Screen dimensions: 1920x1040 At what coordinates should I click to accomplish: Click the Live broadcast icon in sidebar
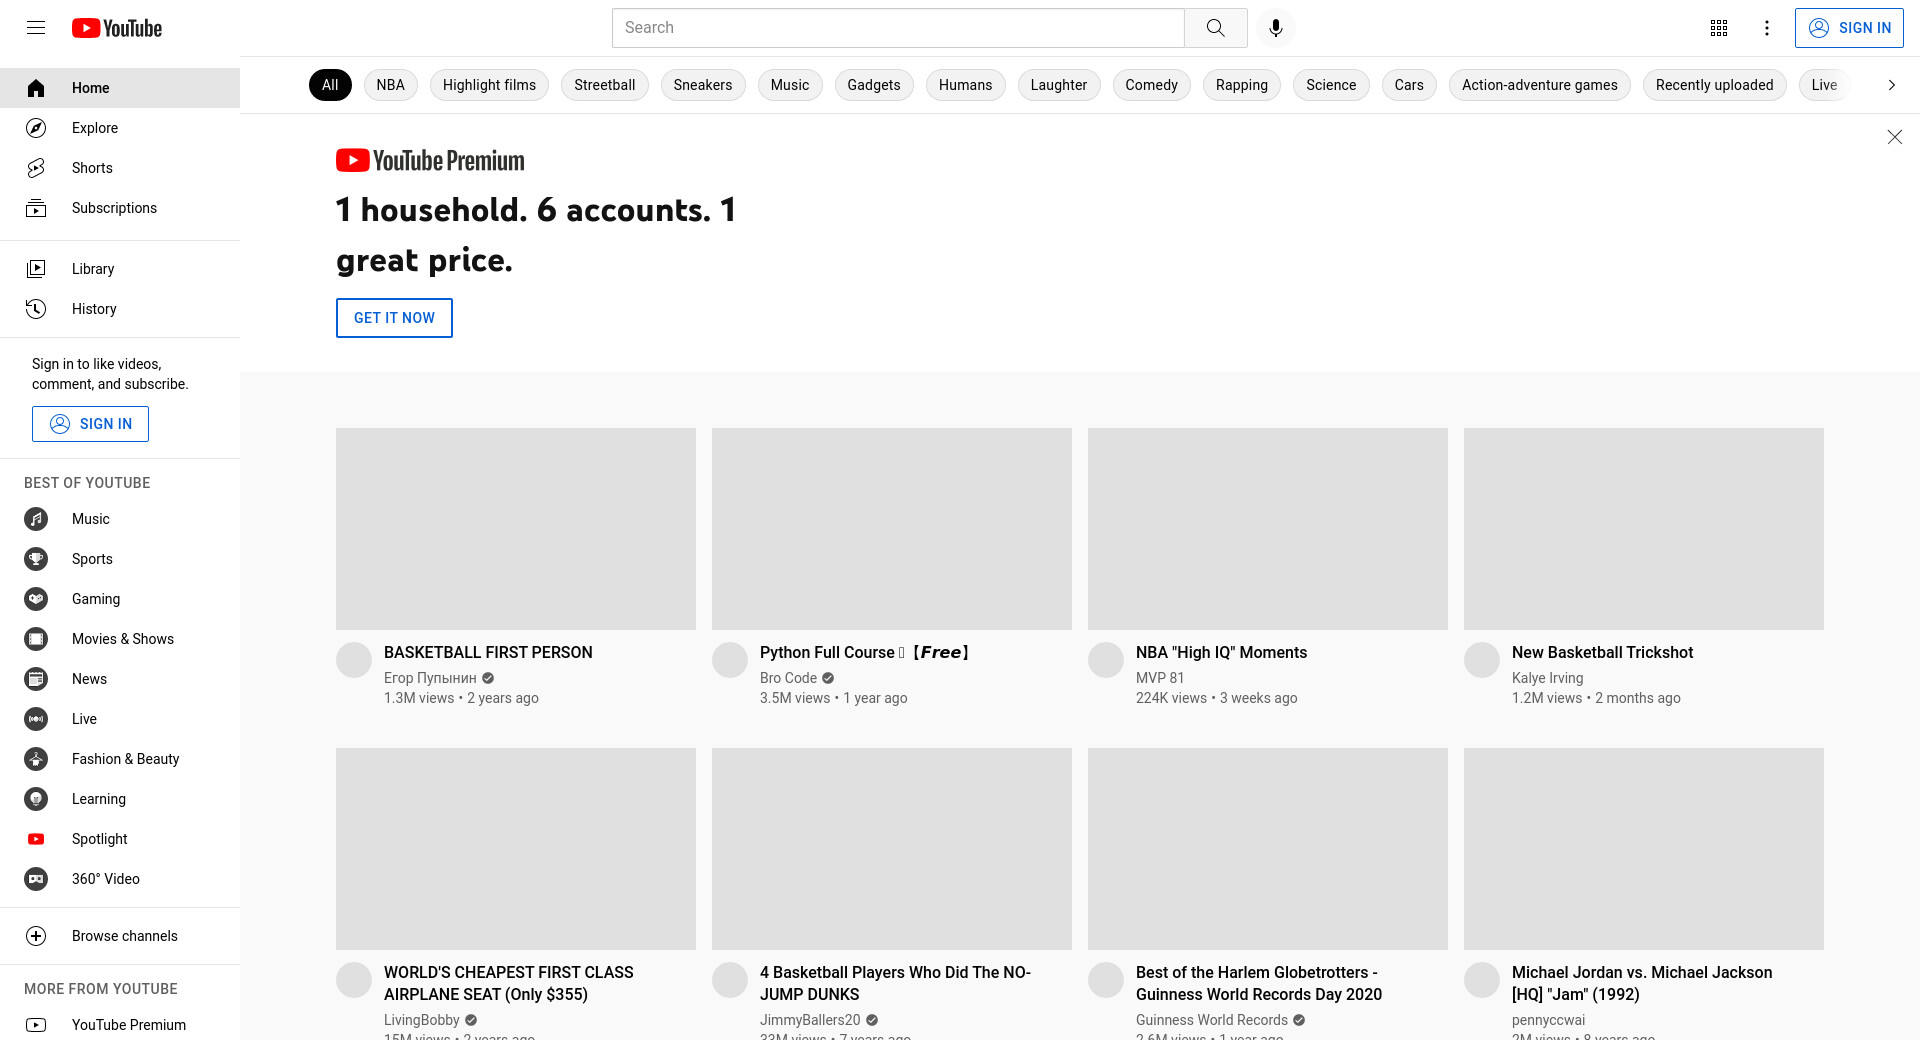coord(36,719)
